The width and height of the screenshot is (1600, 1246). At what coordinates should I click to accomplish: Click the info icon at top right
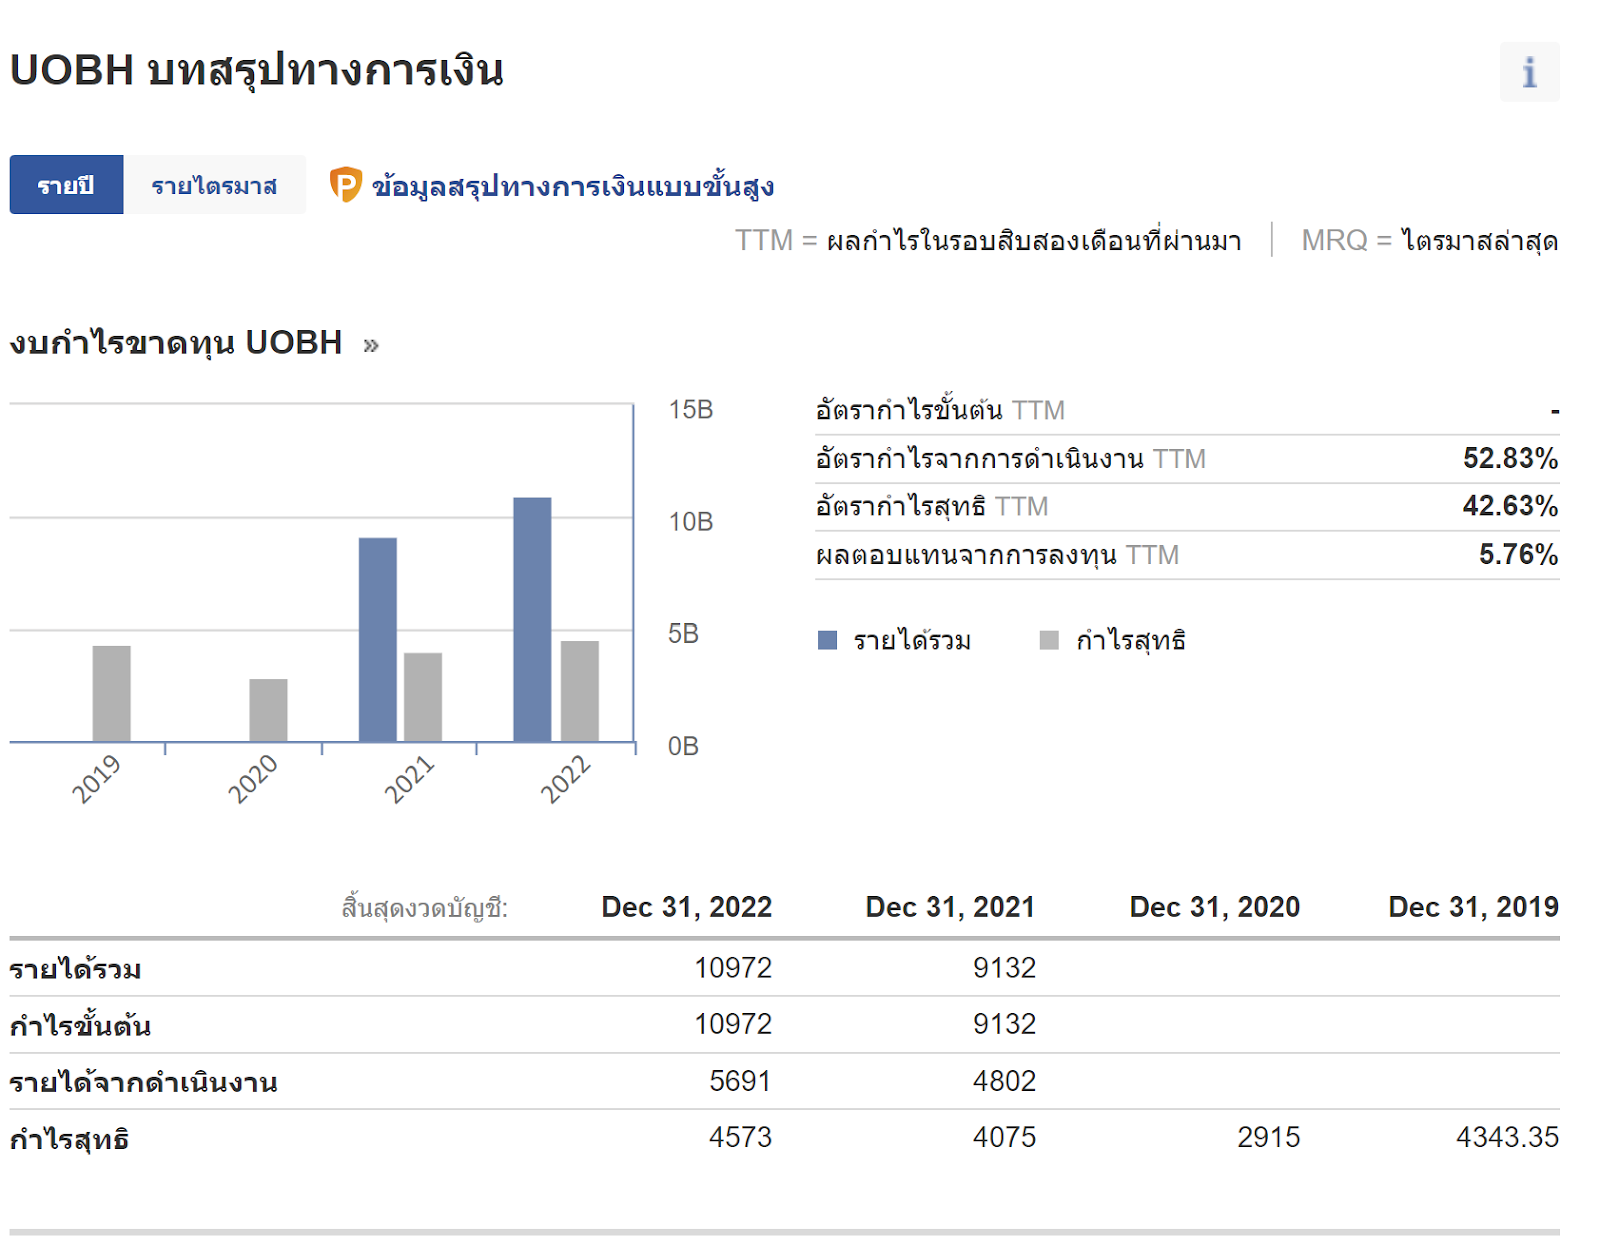pos(1529,72)
